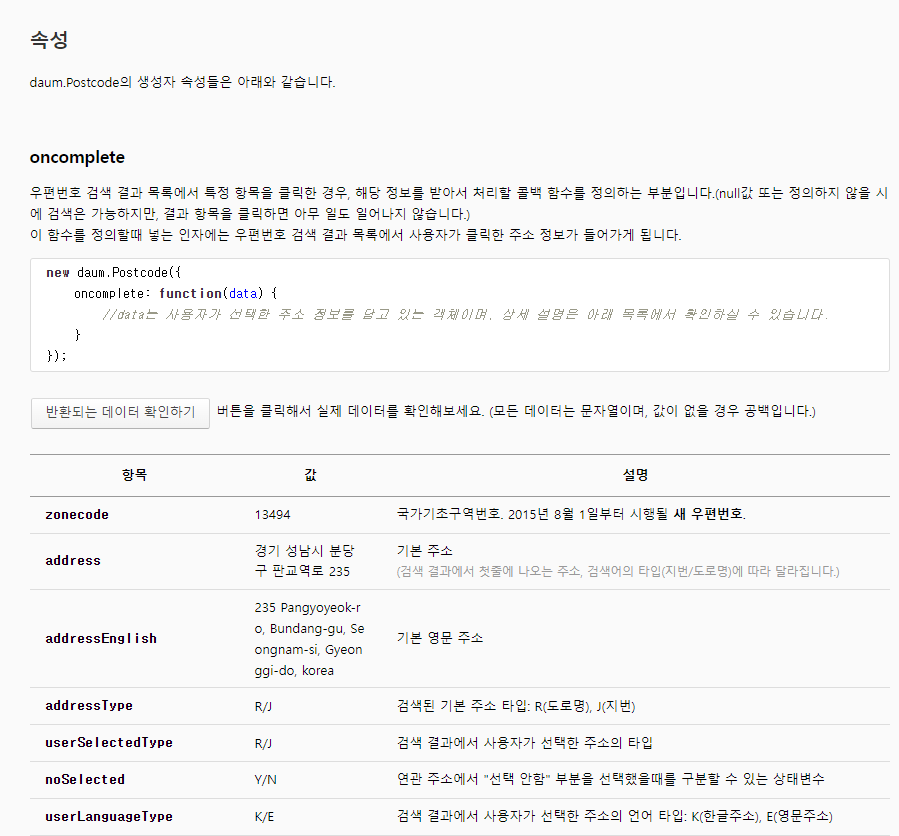Select the 'zonecode' item cell
The height and width of the screenshot is (836, 899).
click(x=77, y=515)
